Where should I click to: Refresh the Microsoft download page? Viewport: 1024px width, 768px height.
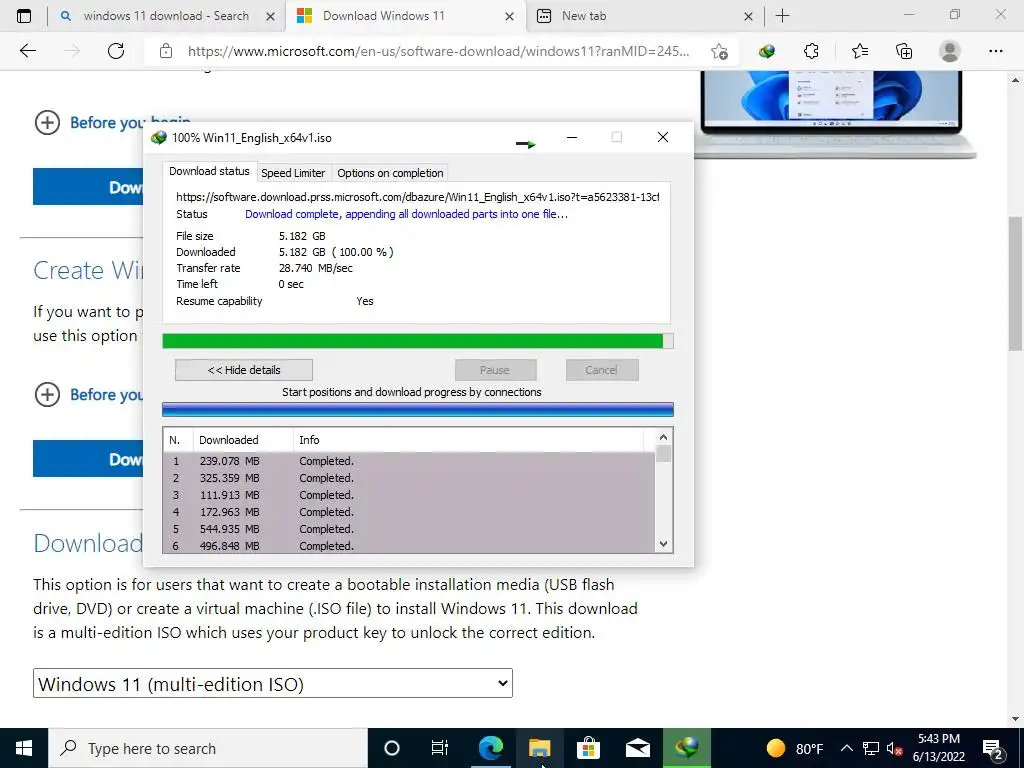click(x=116, y=51)
